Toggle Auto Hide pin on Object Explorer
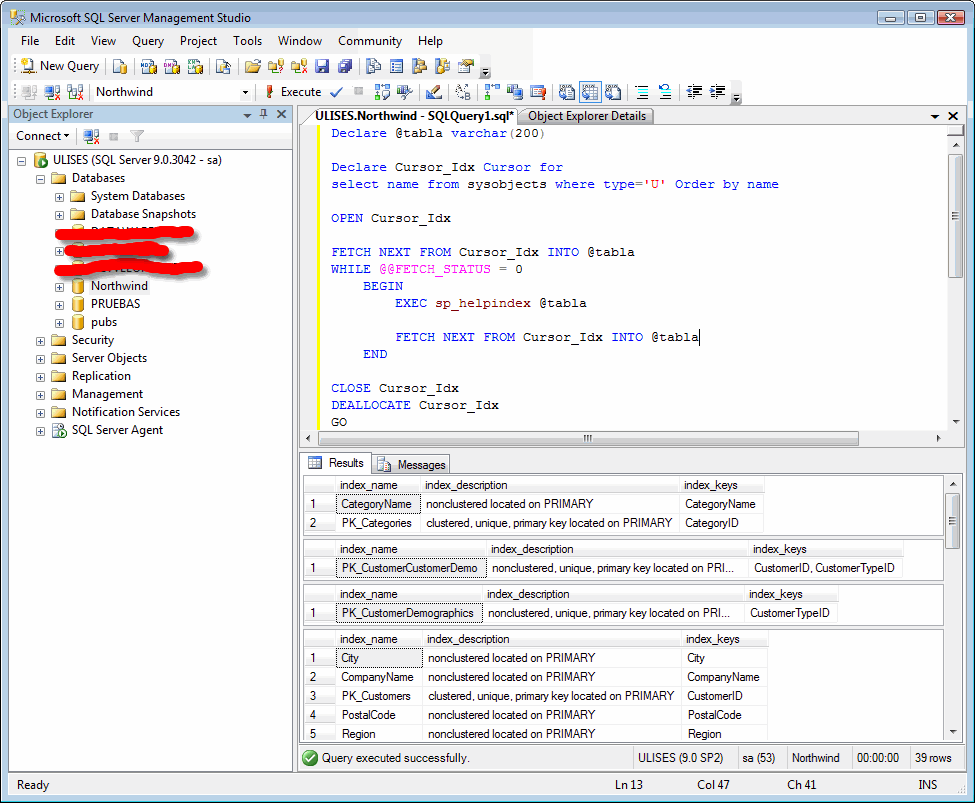975x803 pixels. (x=264, y=114)
